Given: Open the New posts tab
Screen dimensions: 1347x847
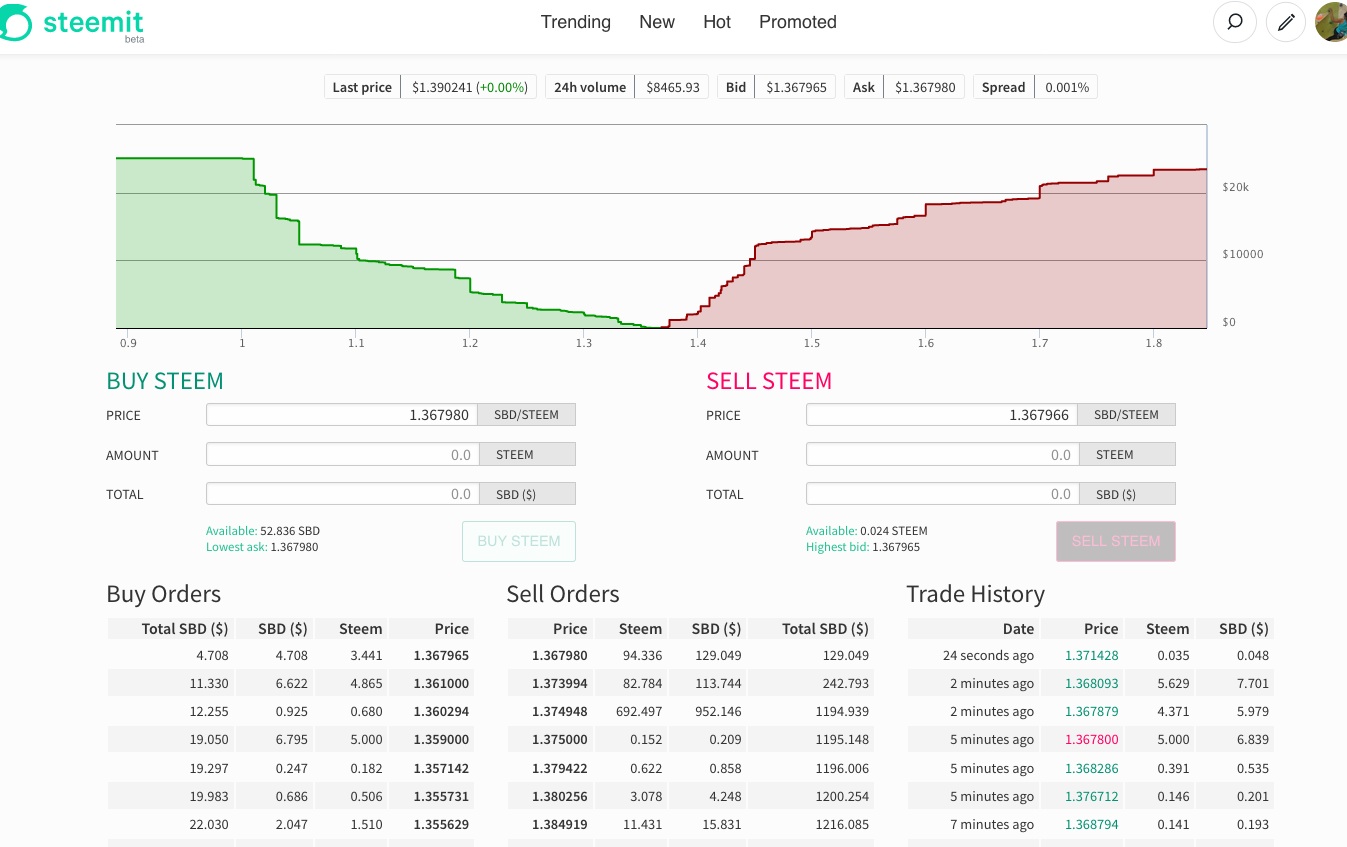Looking at the screenshot, I should [657, 22].
